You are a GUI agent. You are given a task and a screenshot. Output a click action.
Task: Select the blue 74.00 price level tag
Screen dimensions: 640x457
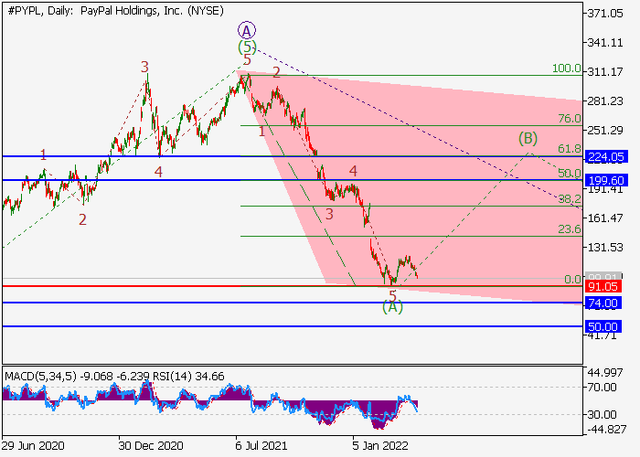(x=603, y=303)
